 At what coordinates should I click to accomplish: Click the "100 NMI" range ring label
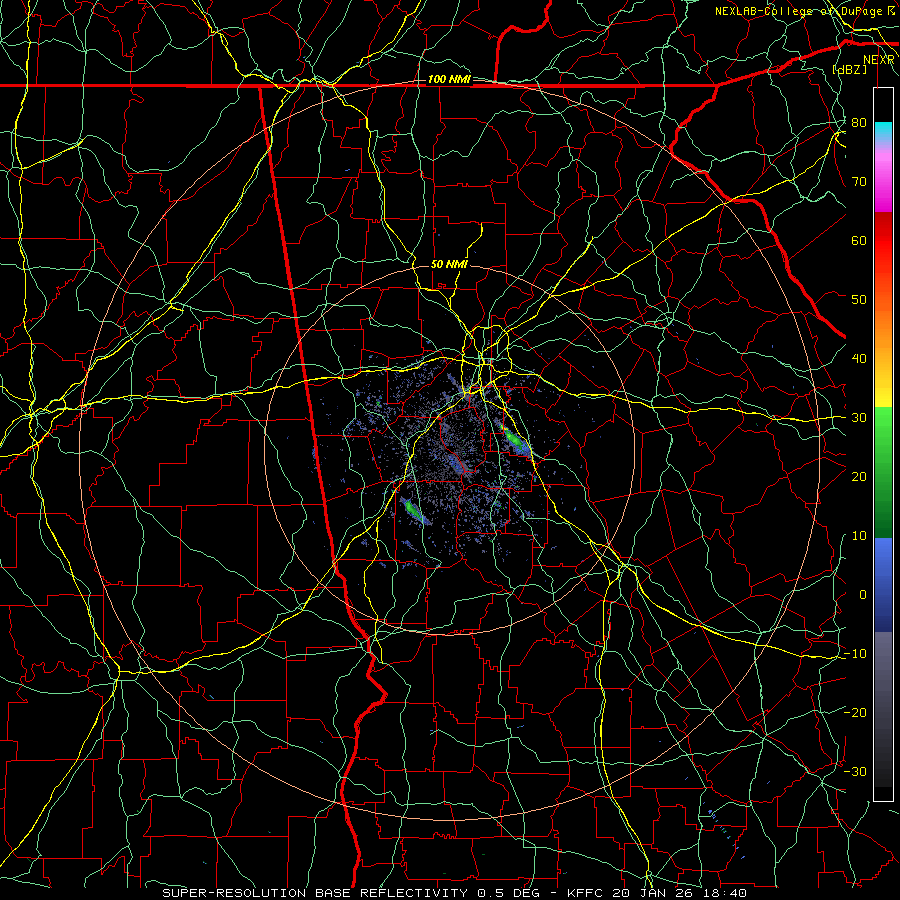point(449,79)
